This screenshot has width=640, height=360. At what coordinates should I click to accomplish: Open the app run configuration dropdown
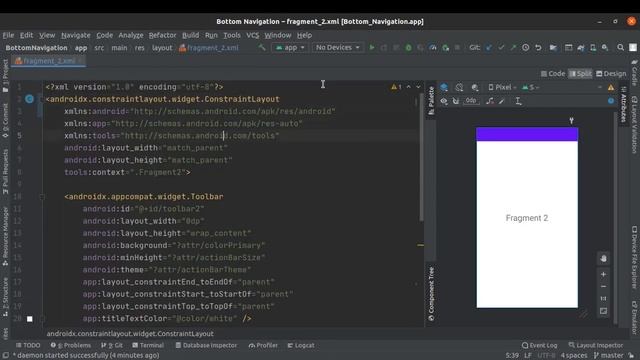290,48
